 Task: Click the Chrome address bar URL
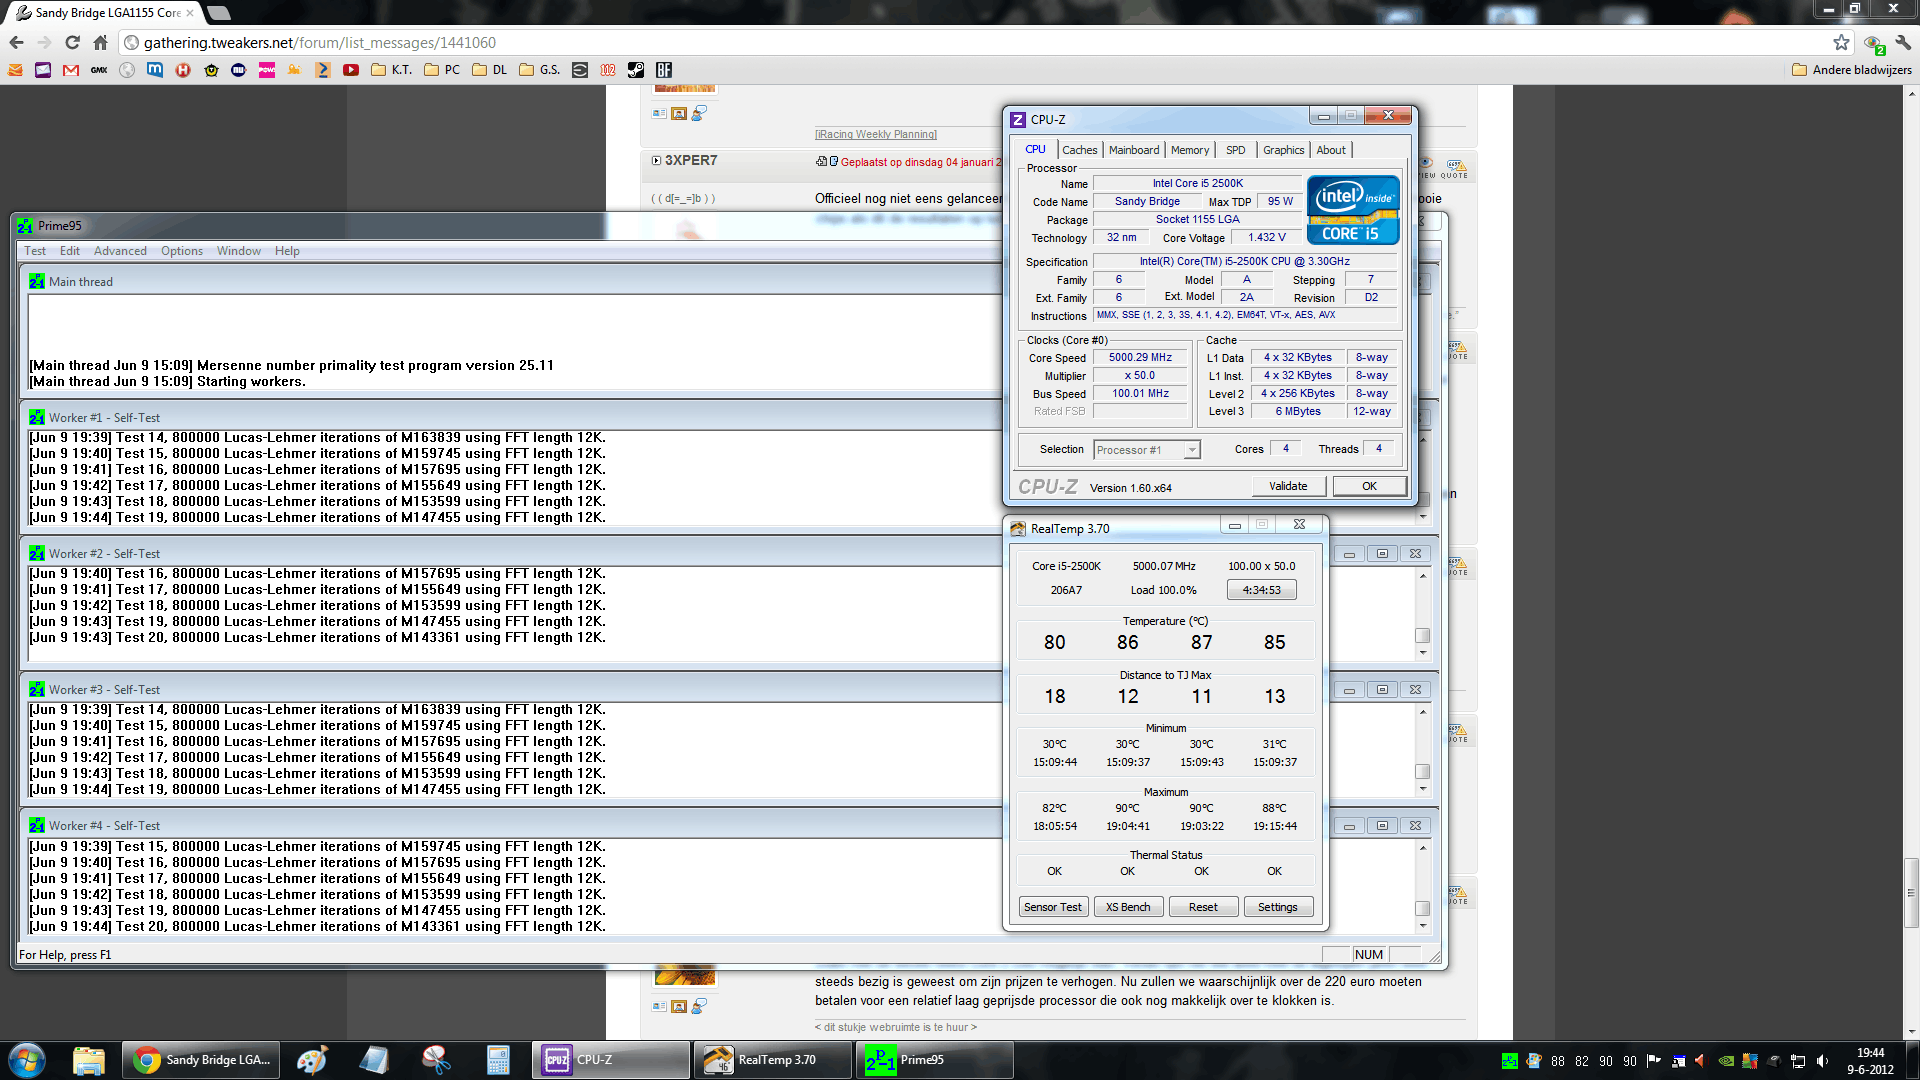click(320, 42)
